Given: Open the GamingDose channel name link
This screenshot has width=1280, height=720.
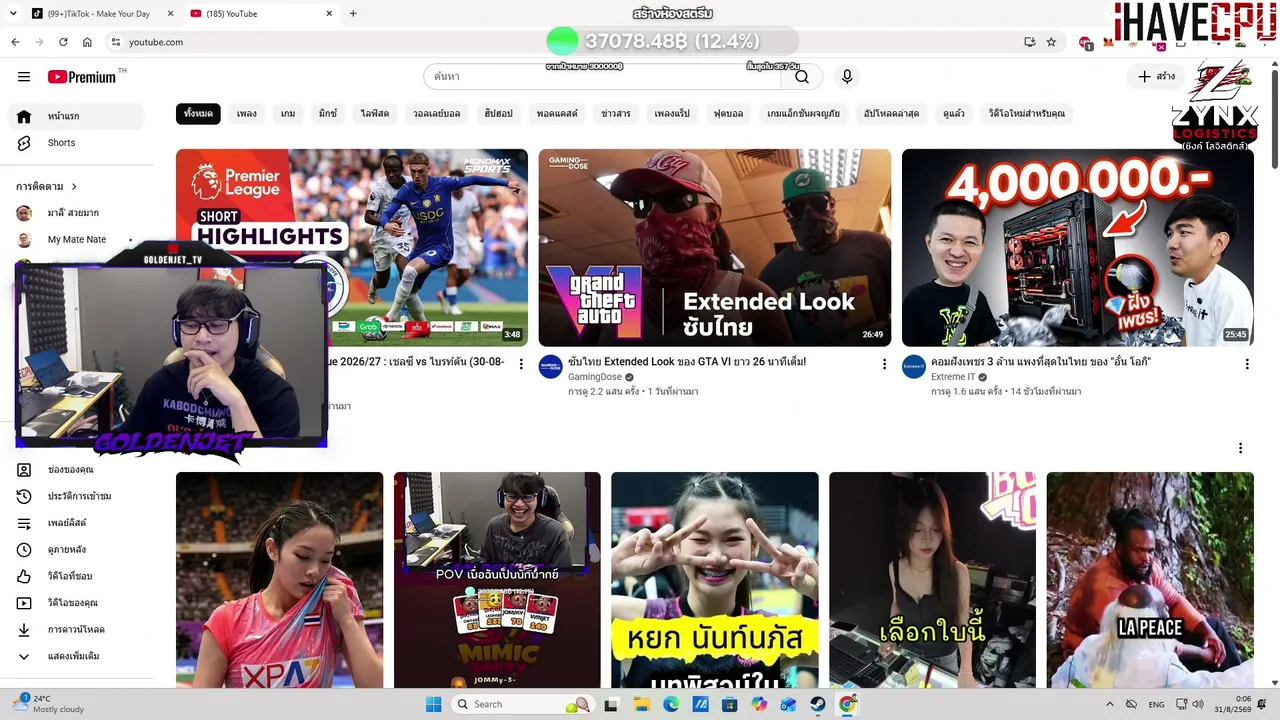Looking at the screenshot, I should click(x=595, y=377).
